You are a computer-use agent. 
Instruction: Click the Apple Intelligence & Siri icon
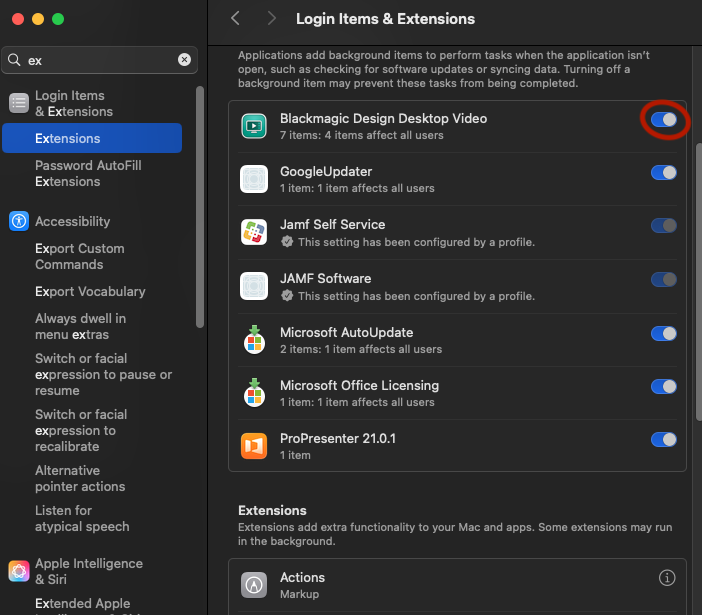19,571
